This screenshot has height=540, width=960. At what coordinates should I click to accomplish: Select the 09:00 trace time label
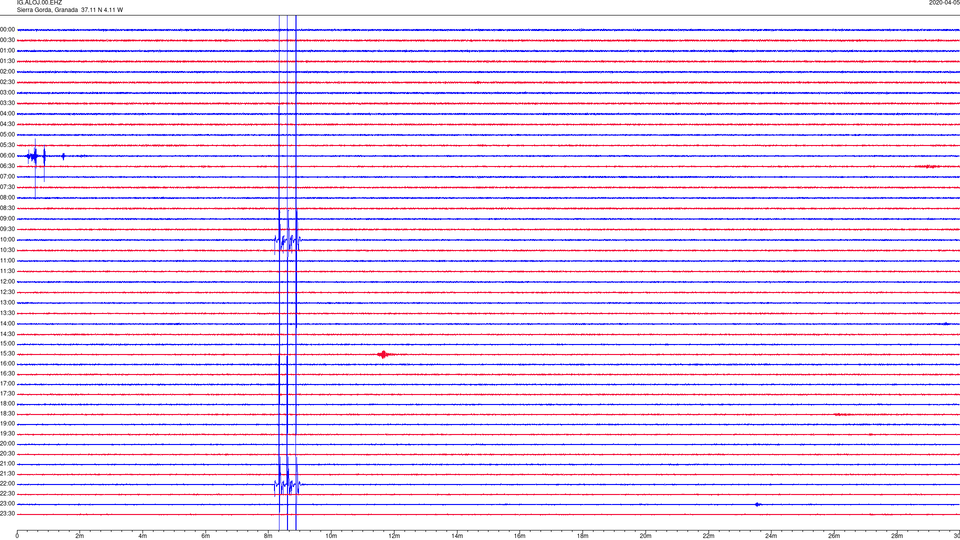(x=7, y=219)
